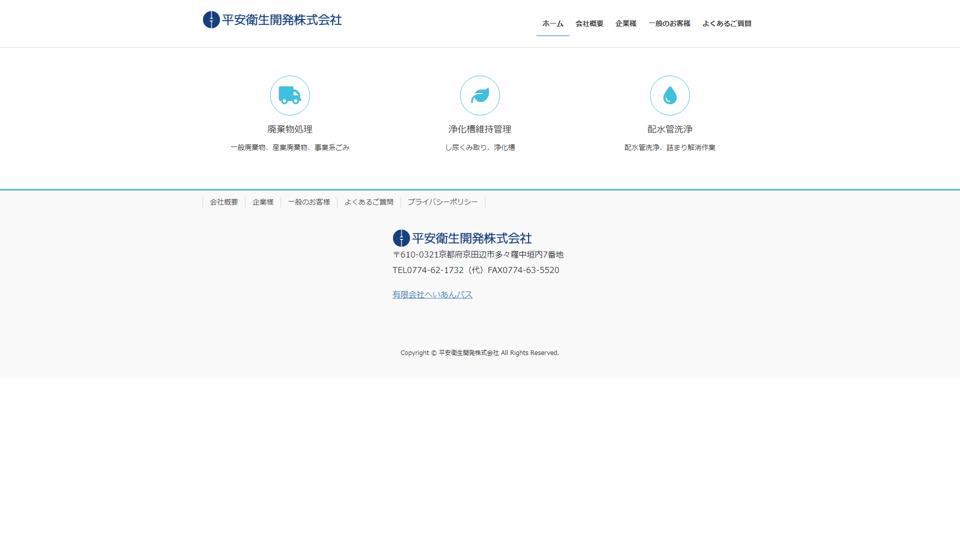Select the ホーム tab in the header navigation
The image size is (960, 540).
(553, 24)
